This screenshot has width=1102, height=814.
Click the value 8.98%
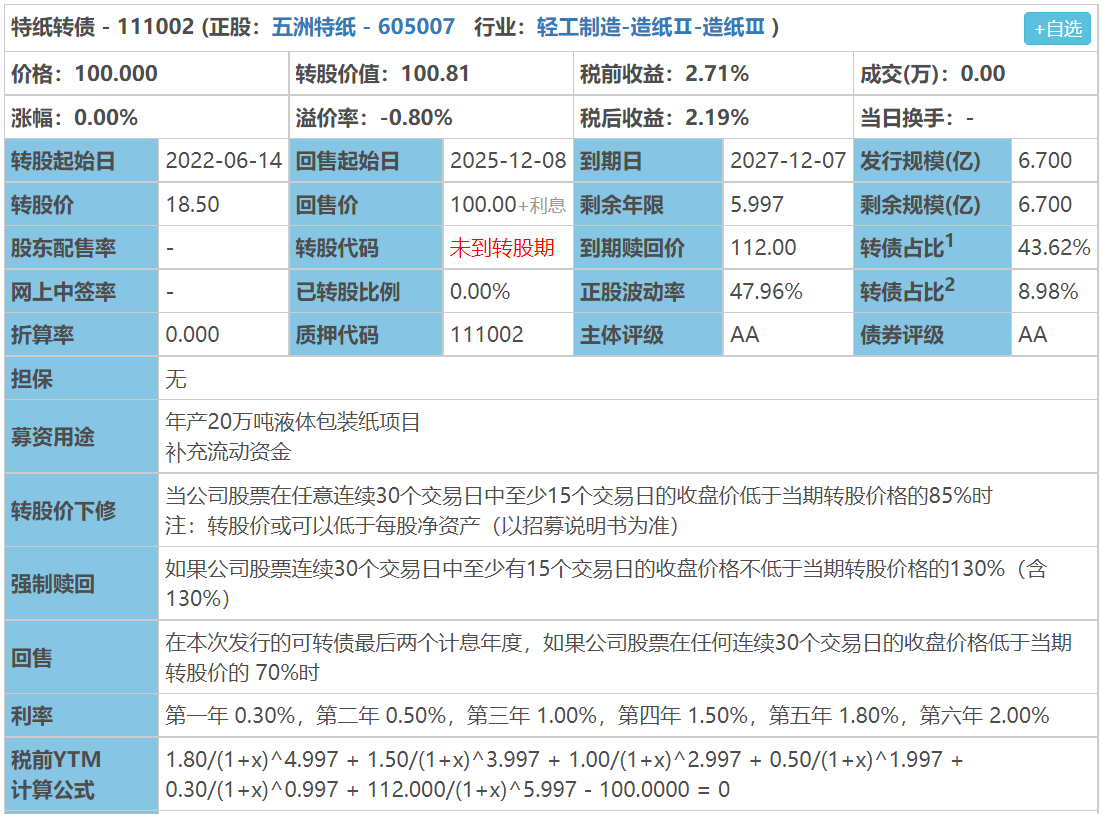pos(1048,292)
